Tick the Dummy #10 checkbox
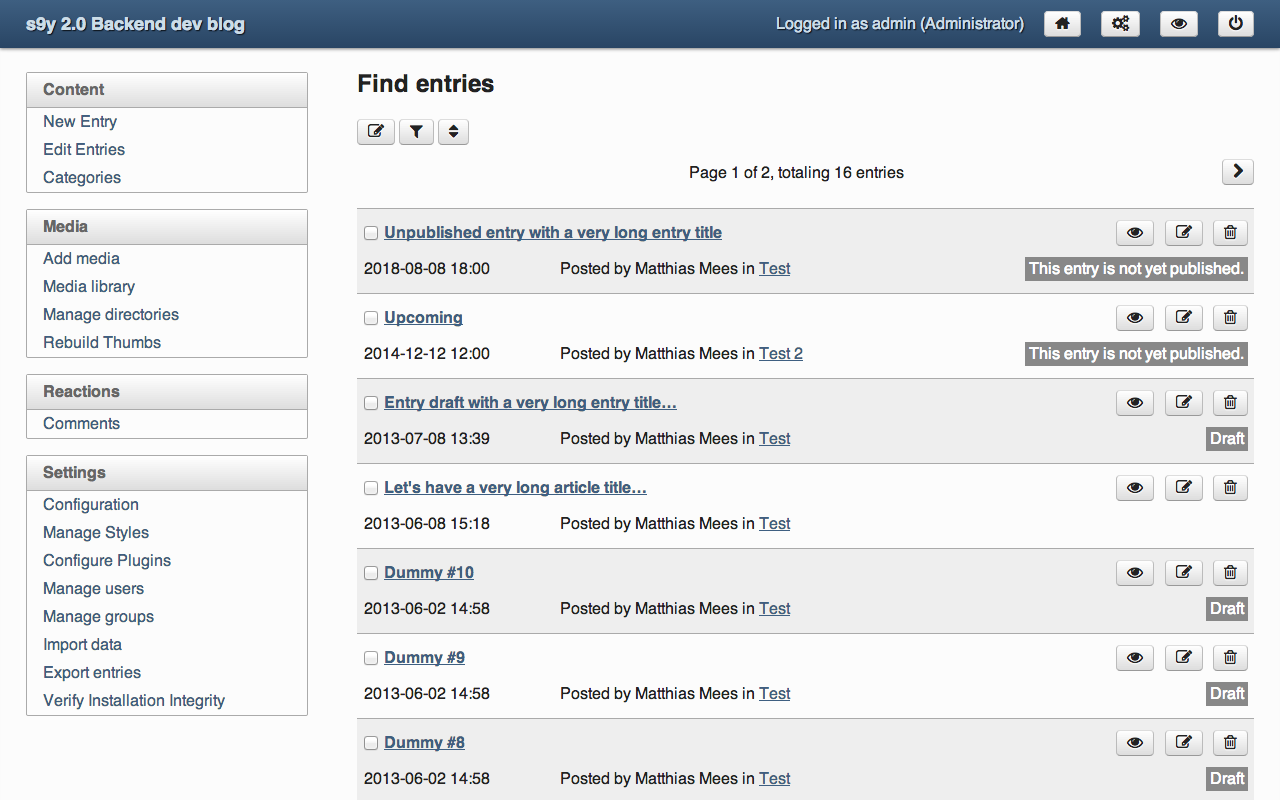The image size is (1280, 800). [x=371, y=573]
